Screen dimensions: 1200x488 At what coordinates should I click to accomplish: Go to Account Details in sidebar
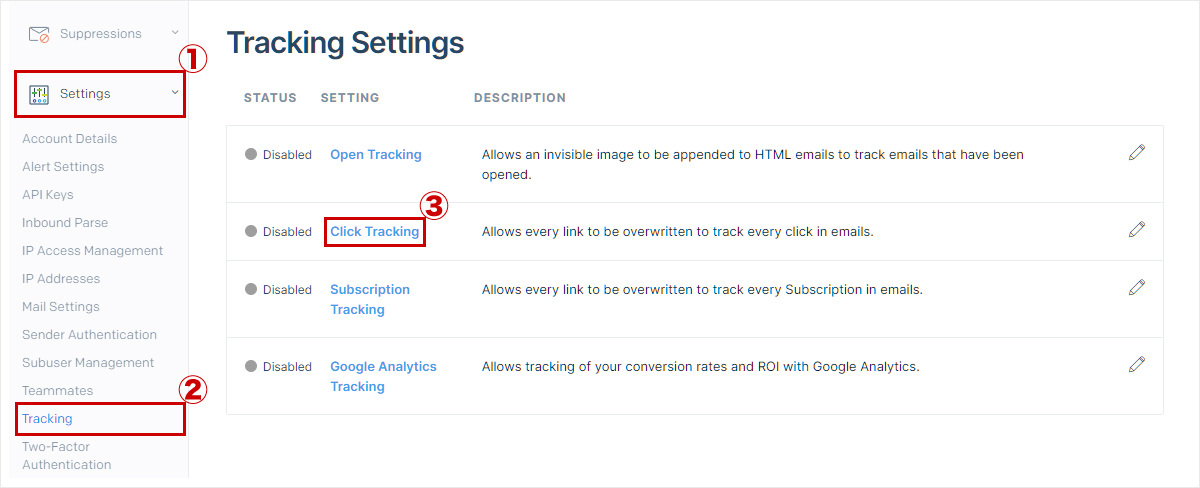69,139
